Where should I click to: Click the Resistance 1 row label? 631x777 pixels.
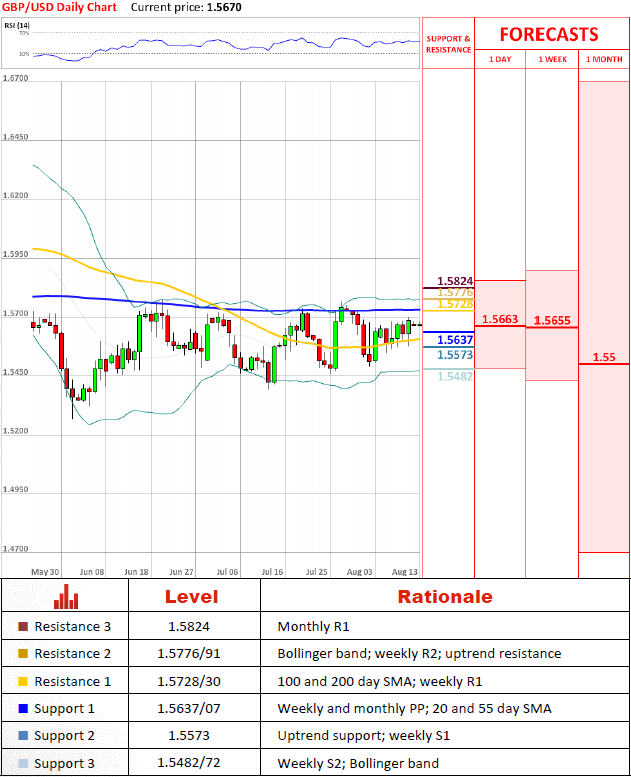click(x=72, y=681)
